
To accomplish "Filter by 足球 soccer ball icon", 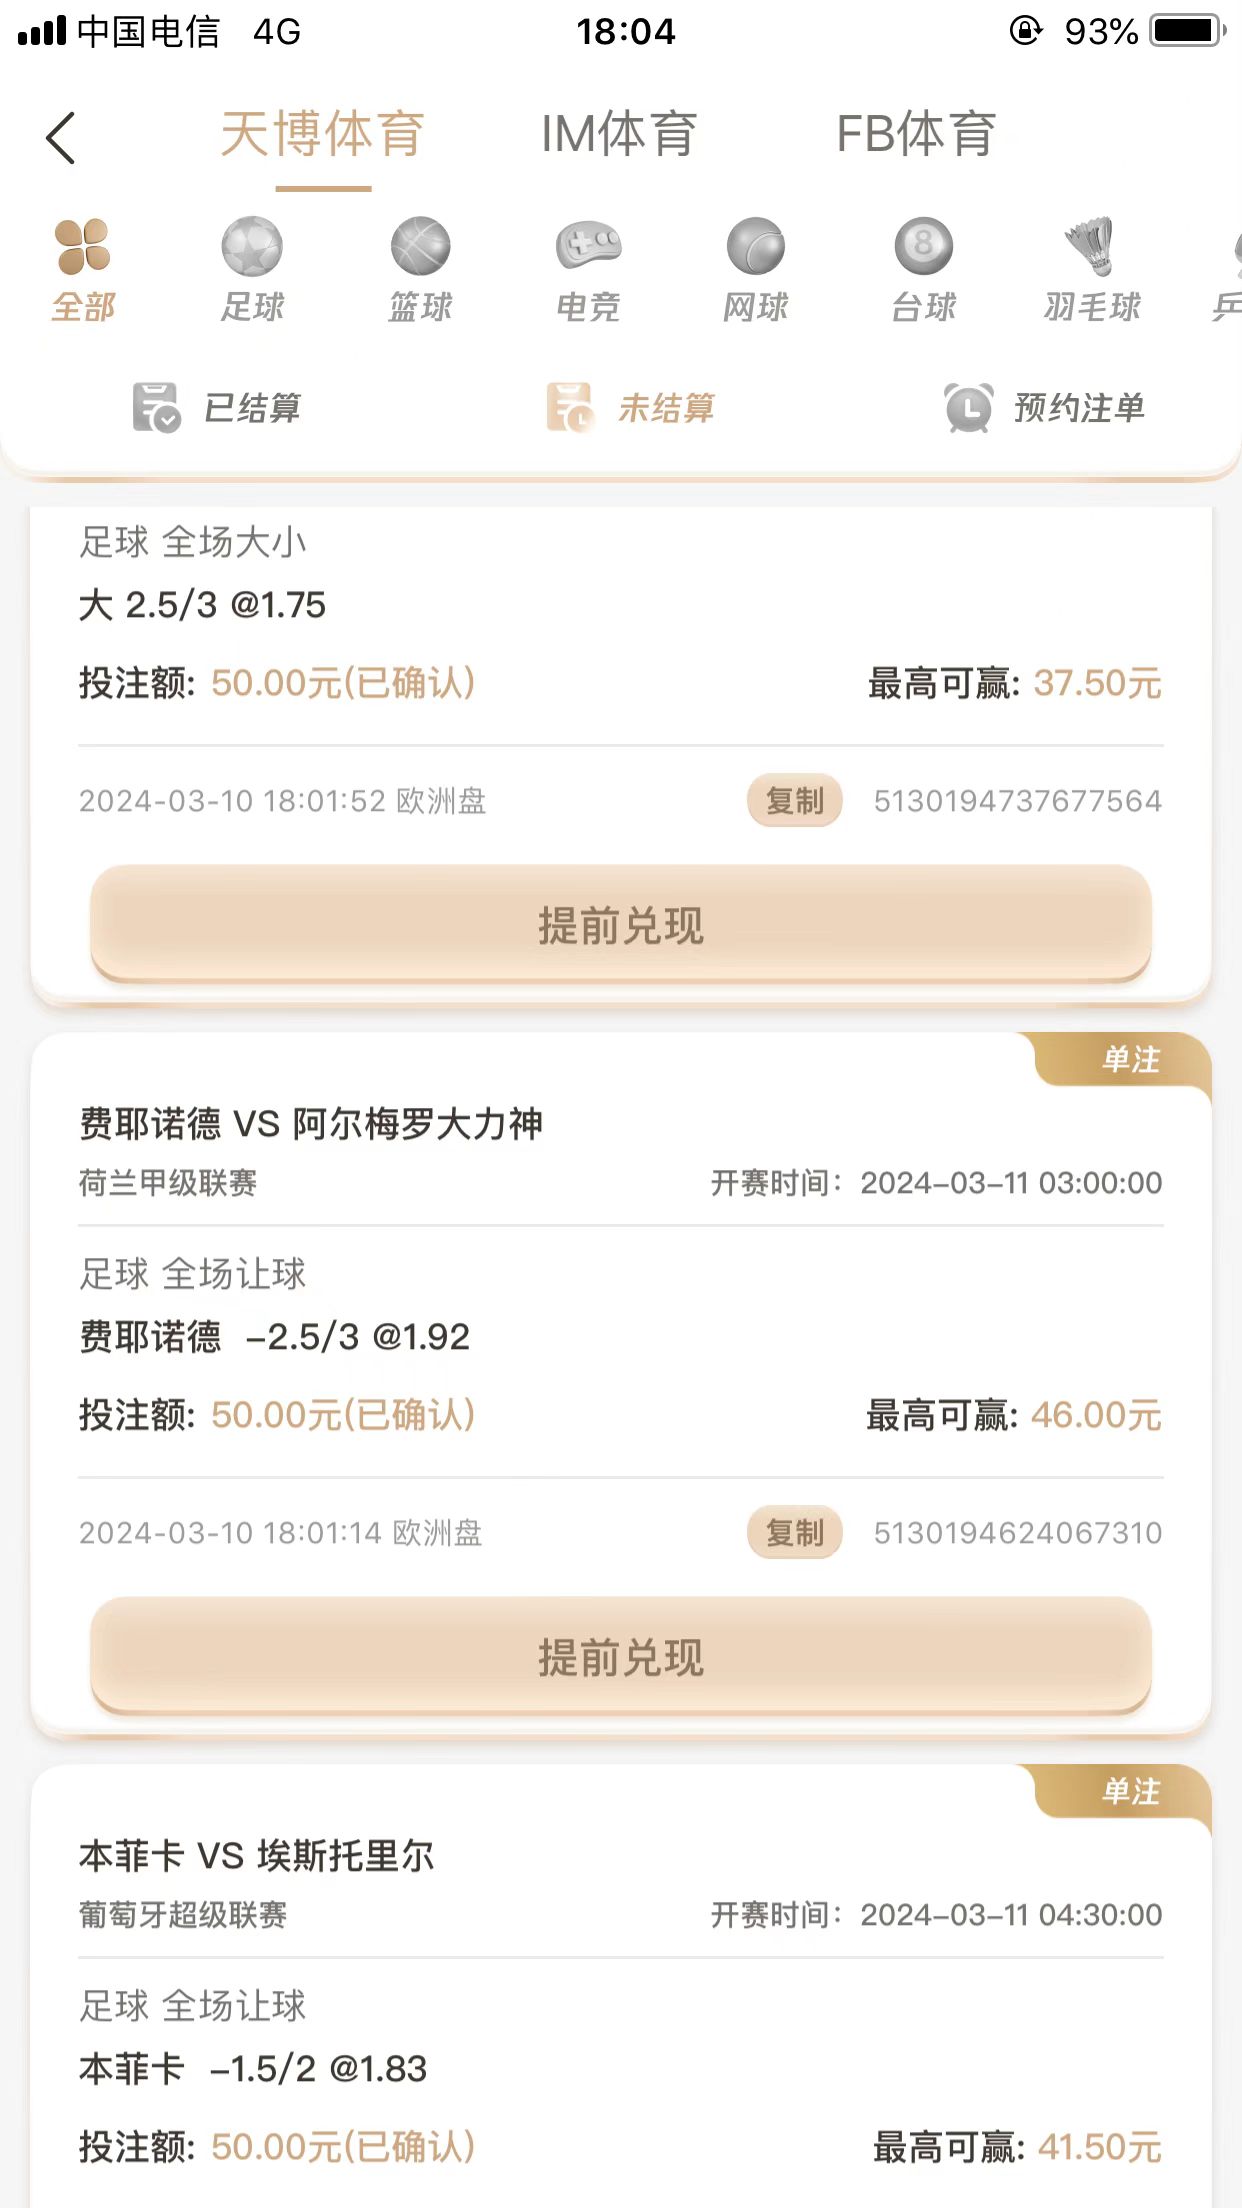I will 252,247.
